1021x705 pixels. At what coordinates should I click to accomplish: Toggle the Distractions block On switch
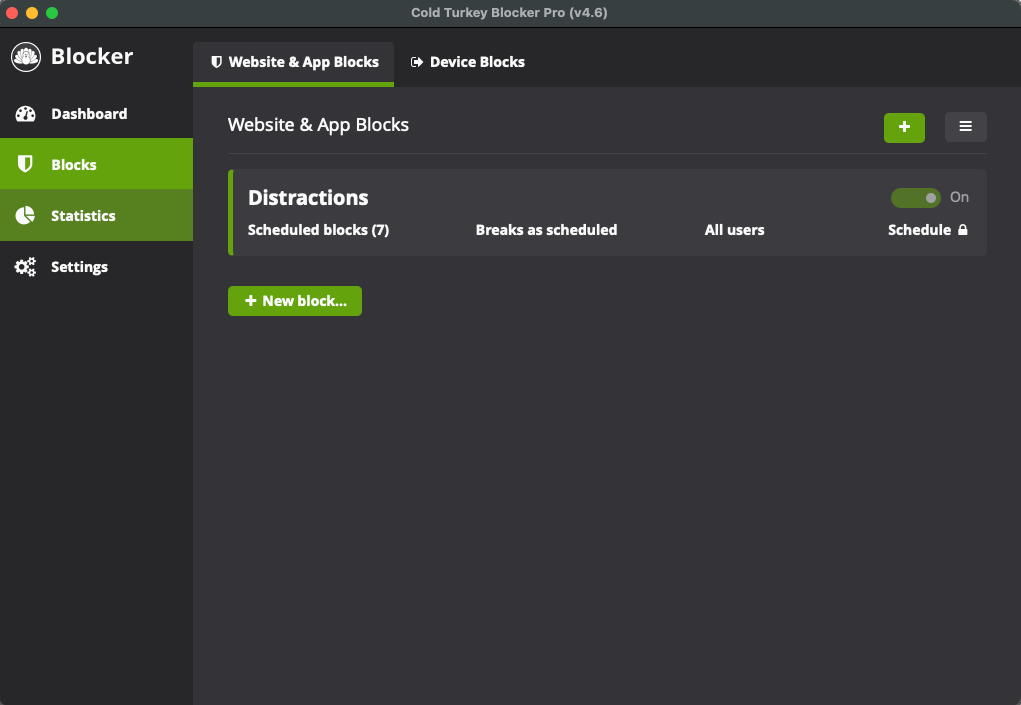click(x=916, y=198)
